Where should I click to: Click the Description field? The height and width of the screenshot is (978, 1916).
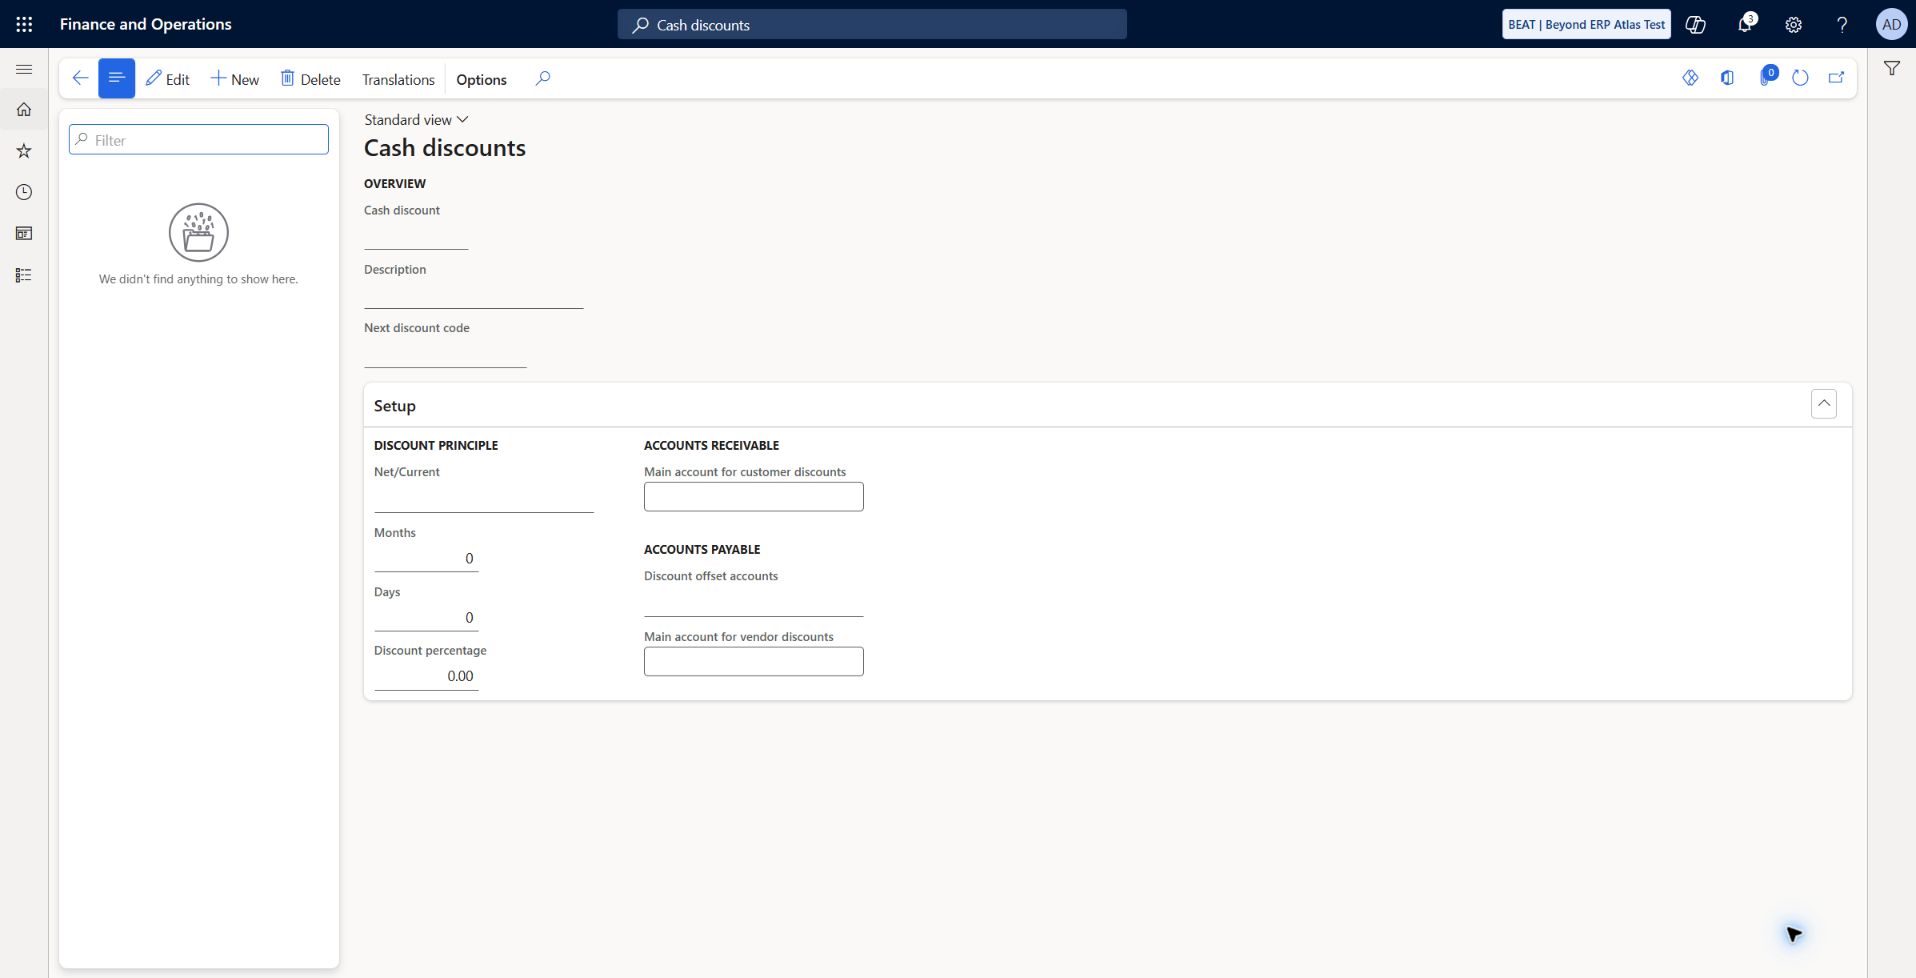(x=474, y=295)
